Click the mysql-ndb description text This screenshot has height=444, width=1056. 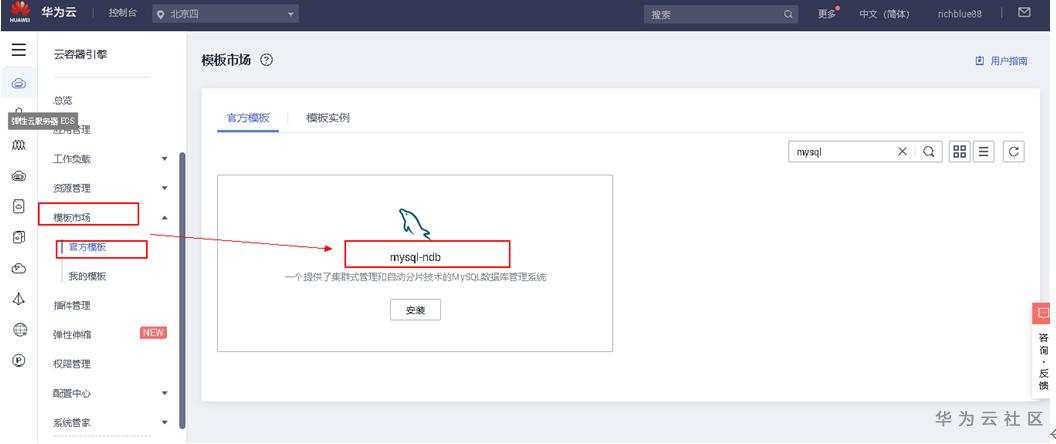[x=415, y=277]
